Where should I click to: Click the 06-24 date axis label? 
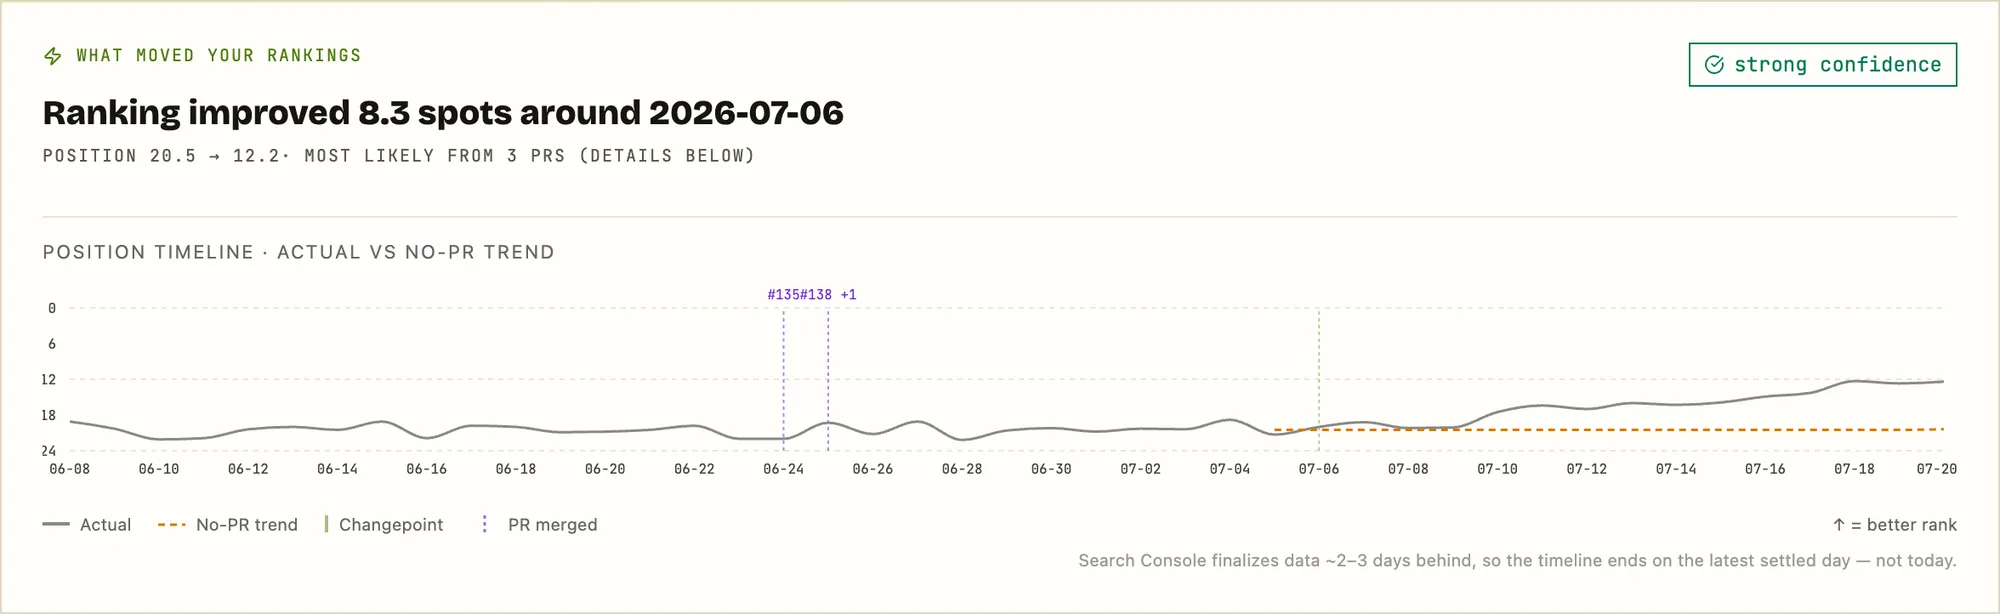click(783, 469)
